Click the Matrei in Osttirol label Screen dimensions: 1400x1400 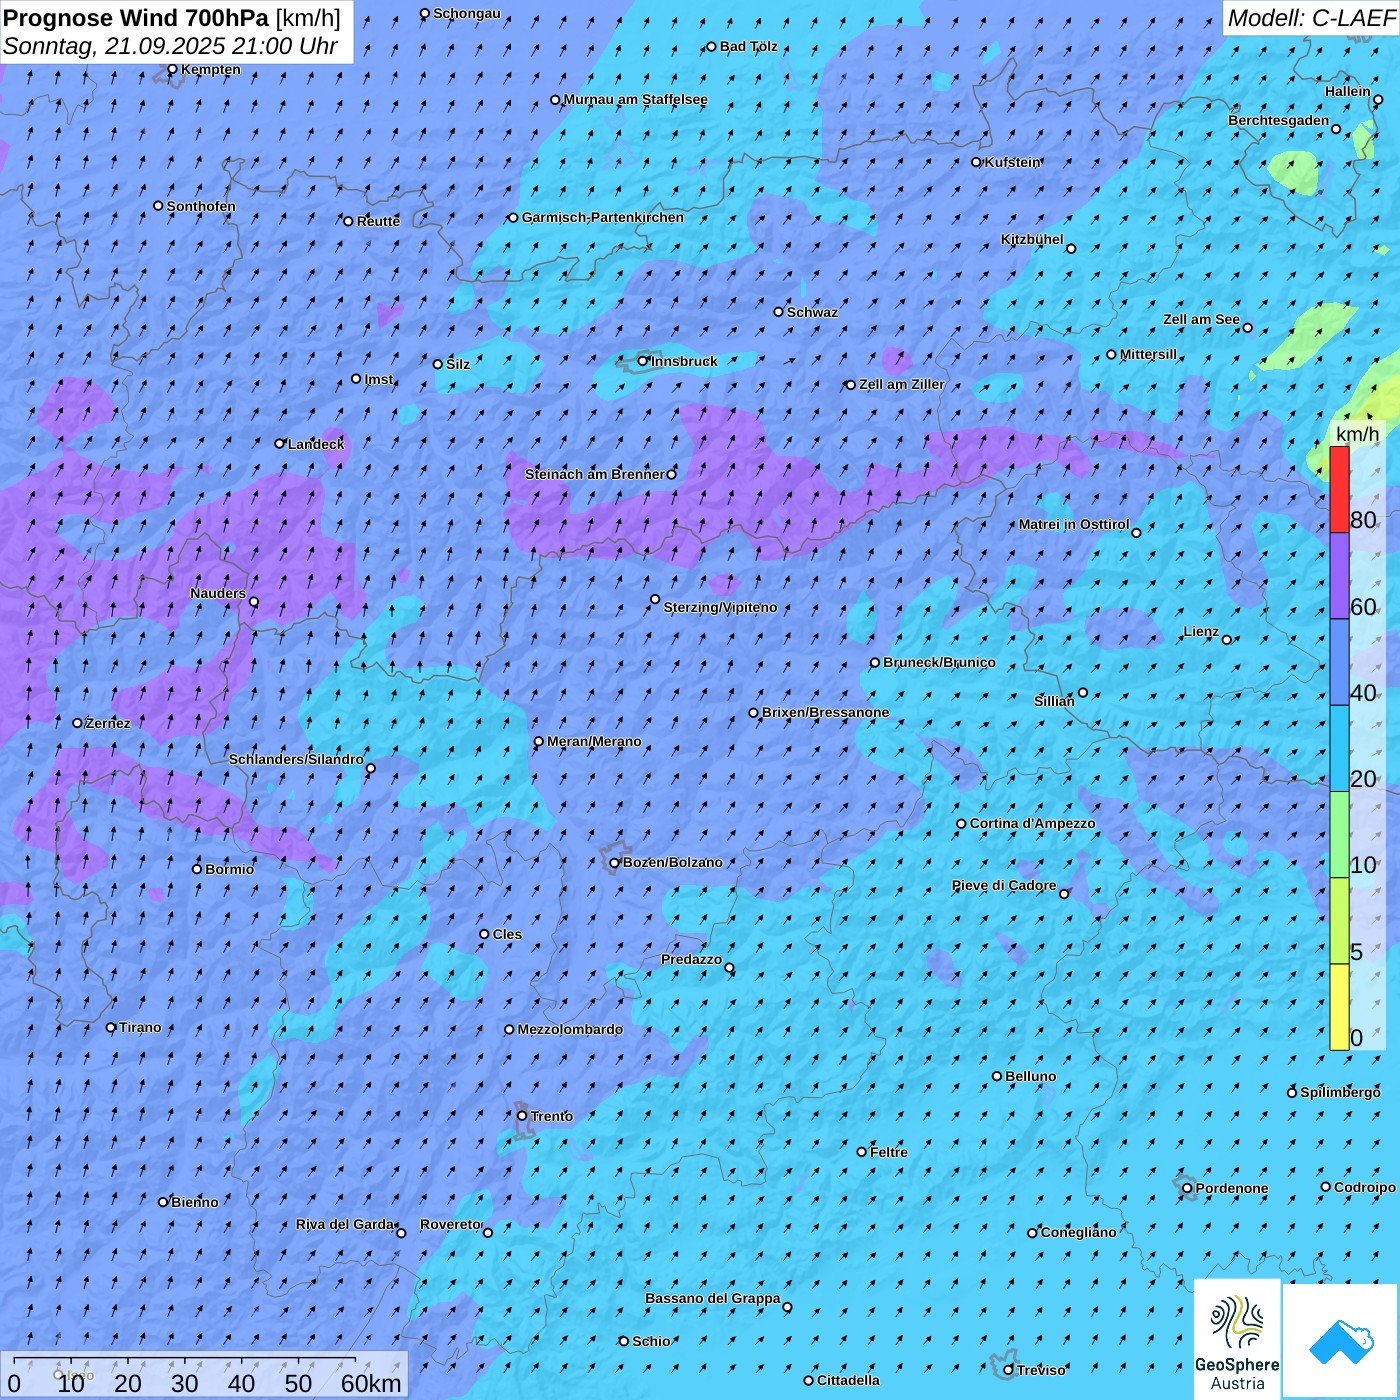tap(1074, 525)
